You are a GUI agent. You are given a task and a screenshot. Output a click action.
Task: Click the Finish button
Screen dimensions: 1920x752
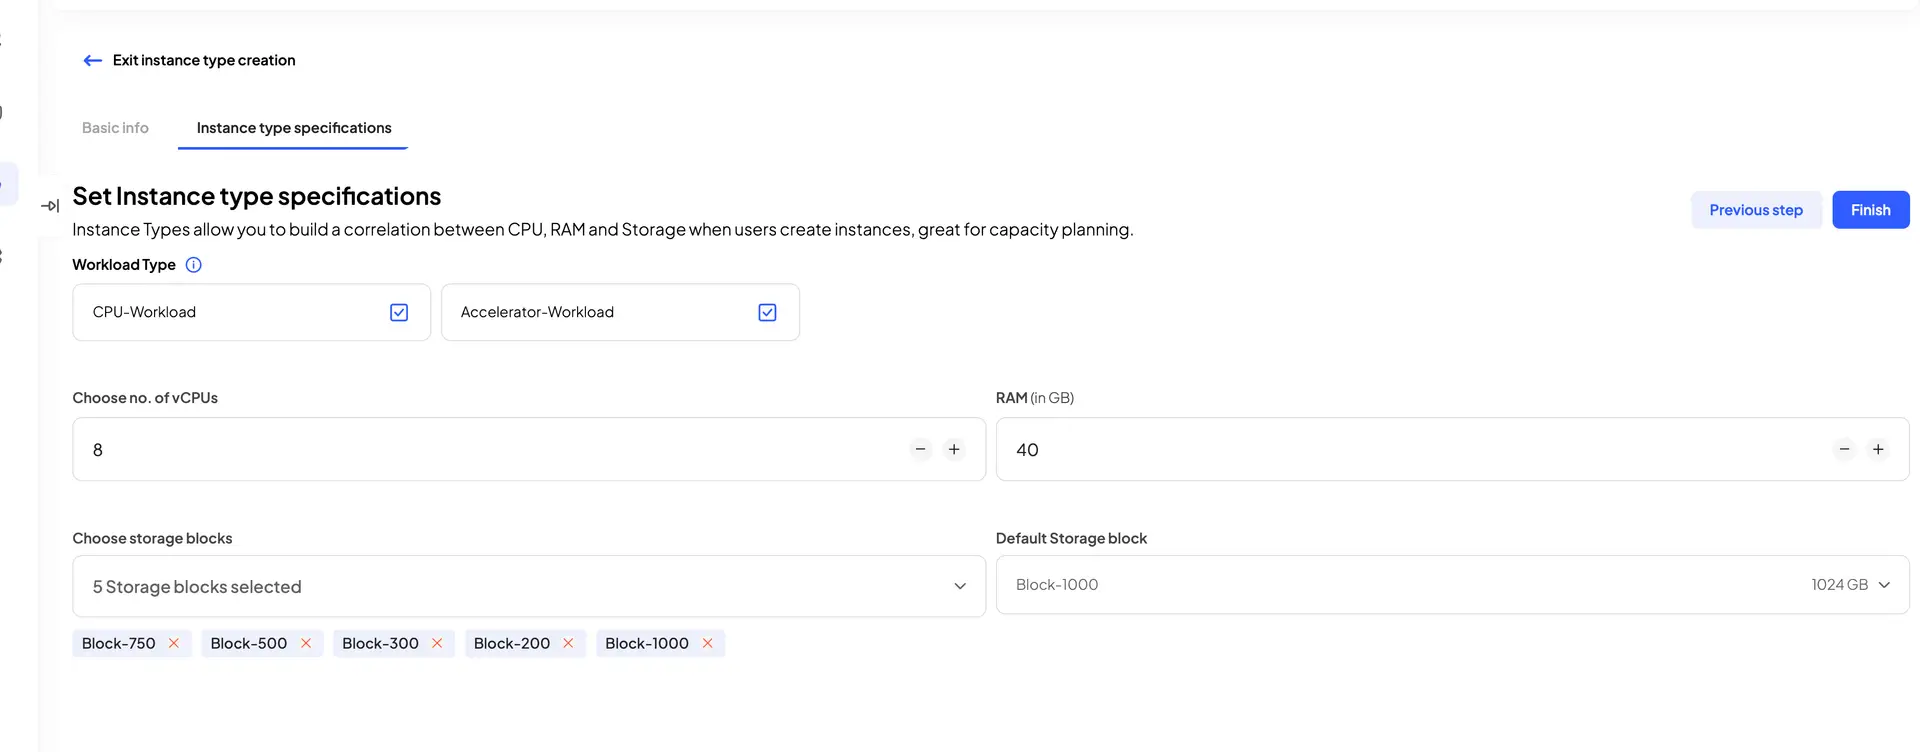(x=1870, y=210)
